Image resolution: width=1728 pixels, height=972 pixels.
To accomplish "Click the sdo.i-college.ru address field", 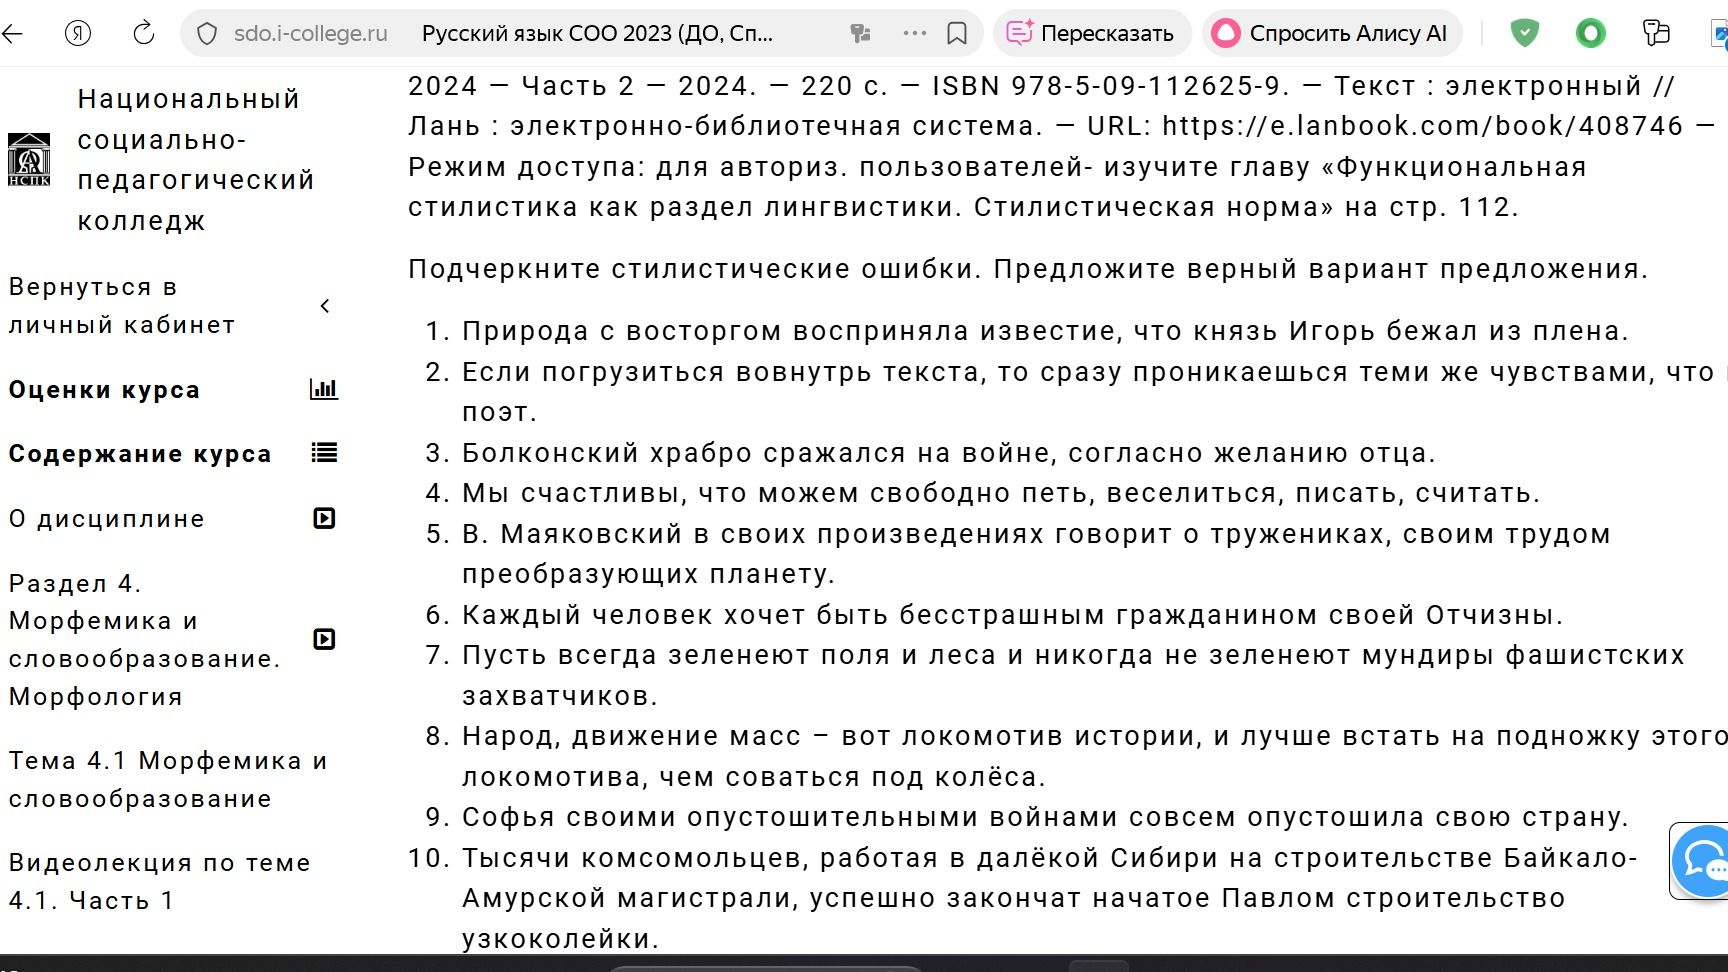I will (310, 33).
